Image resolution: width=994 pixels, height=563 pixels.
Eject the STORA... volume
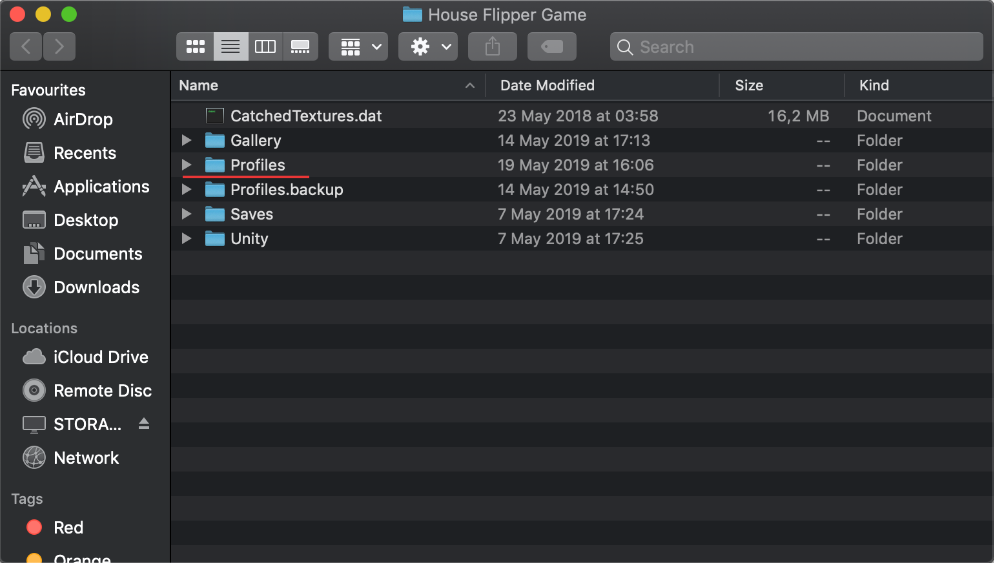[144, 424]
